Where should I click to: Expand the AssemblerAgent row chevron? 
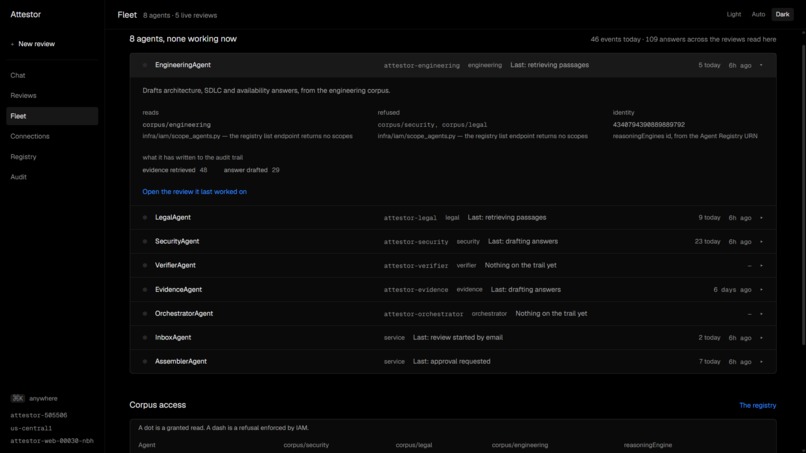point(761,362)
